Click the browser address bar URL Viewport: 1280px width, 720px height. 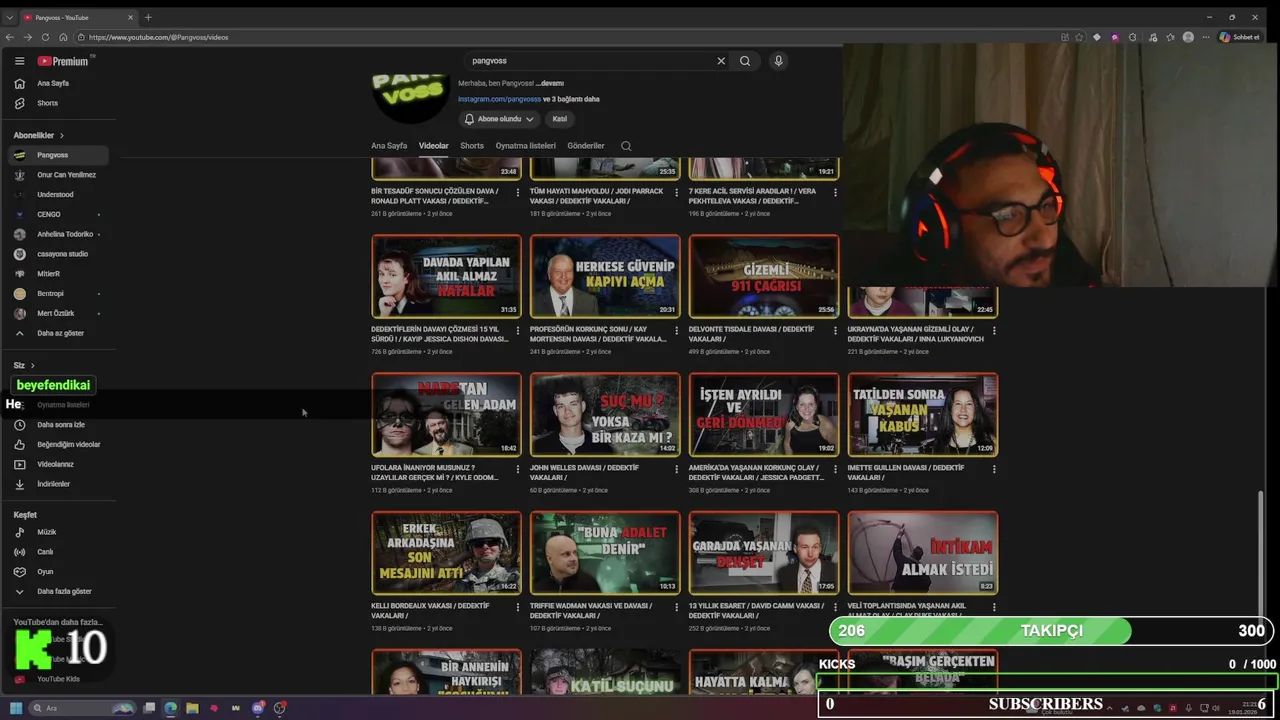click(157, 37)
